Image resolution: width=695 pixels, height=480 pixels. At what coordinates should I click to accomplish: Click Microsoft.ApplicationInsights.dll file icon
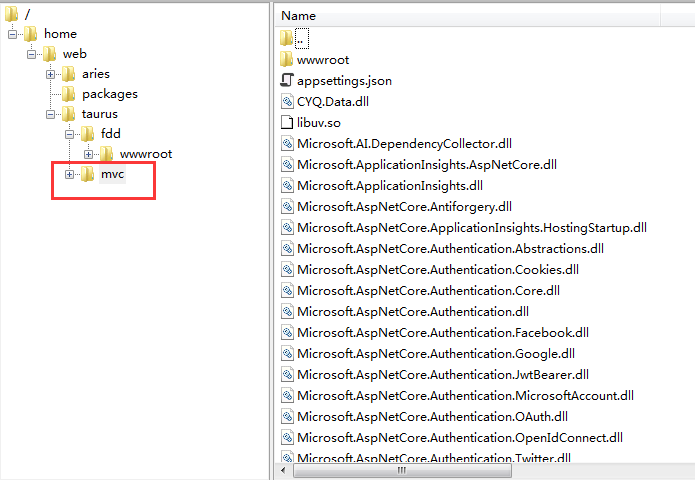pyautogui.click(x=287, y=185)
